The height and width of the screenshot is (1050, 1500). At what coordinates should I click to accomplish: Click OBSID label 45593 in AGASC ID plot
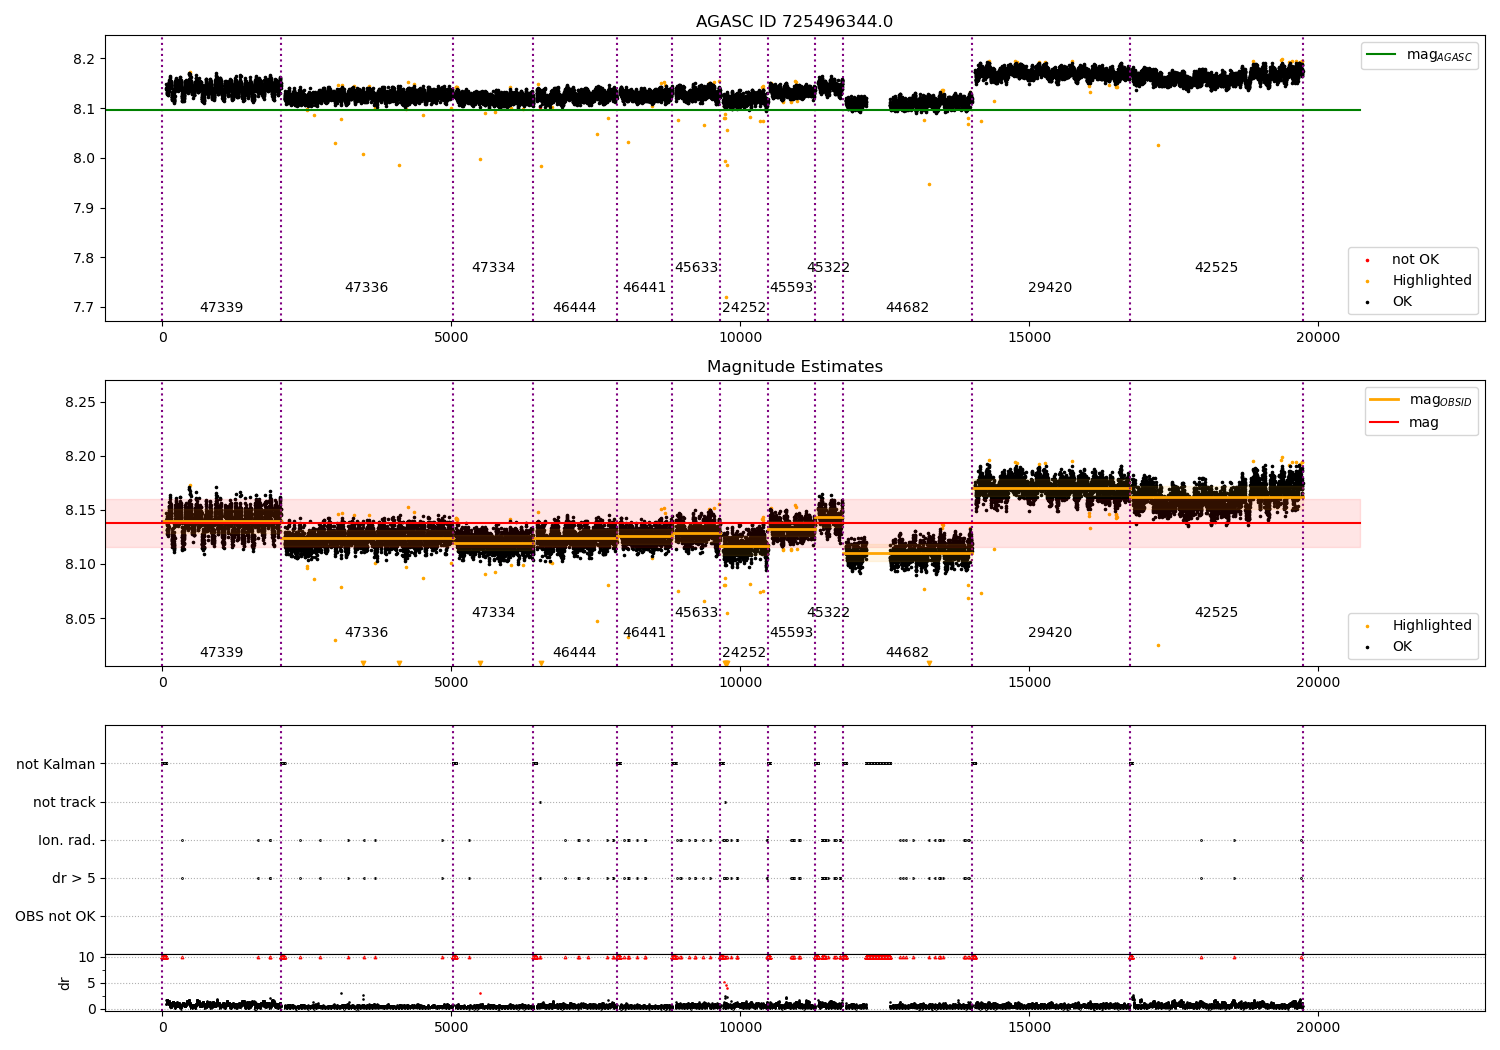click(791, 288)
